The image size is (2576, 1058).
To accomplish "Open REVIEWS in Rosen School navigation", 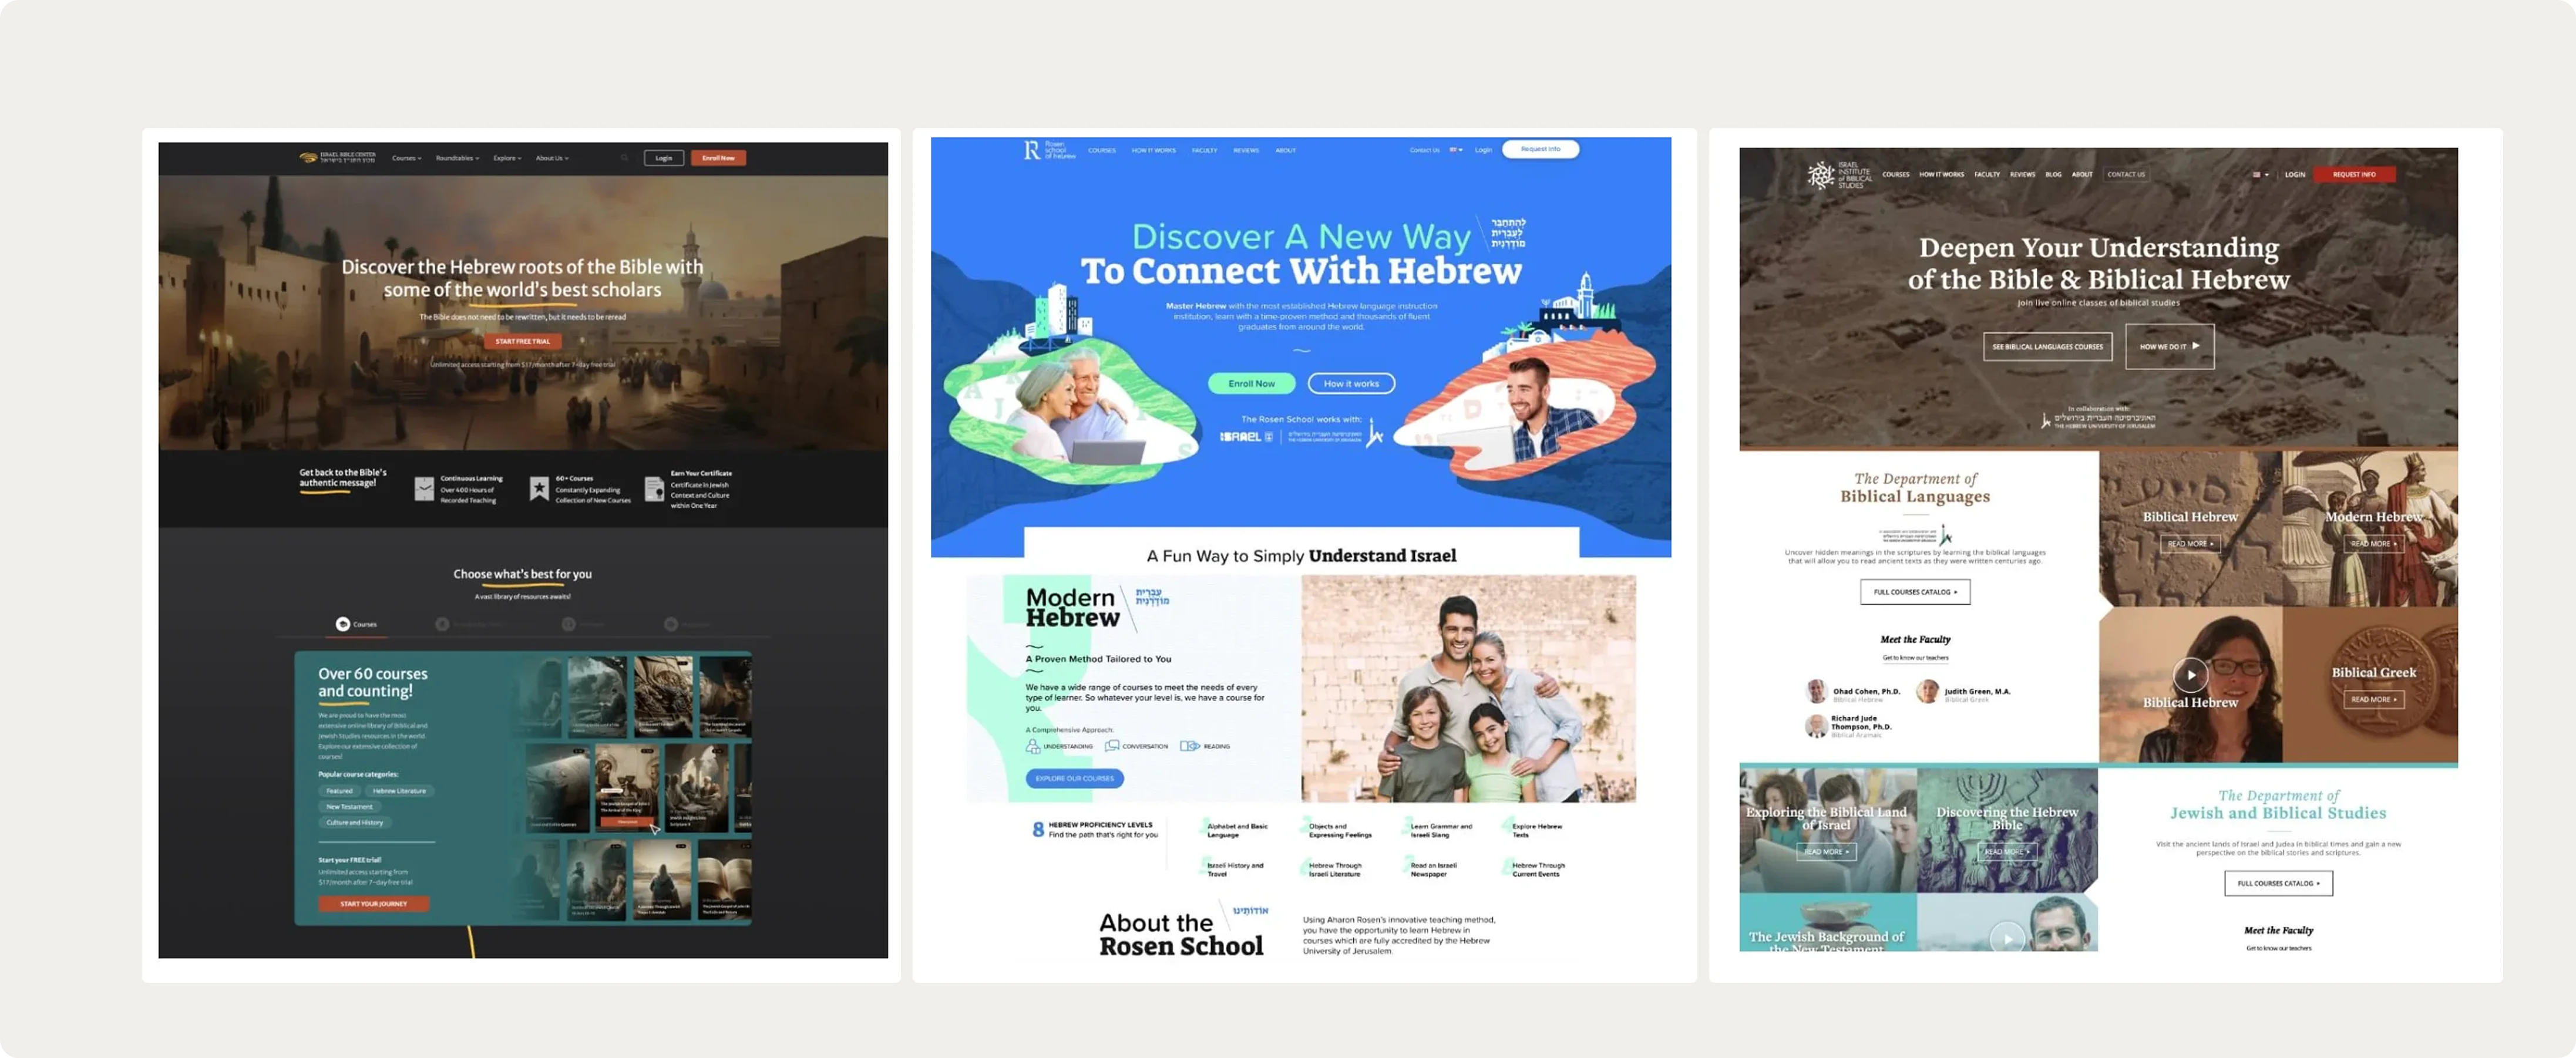I will (1246, 150).
